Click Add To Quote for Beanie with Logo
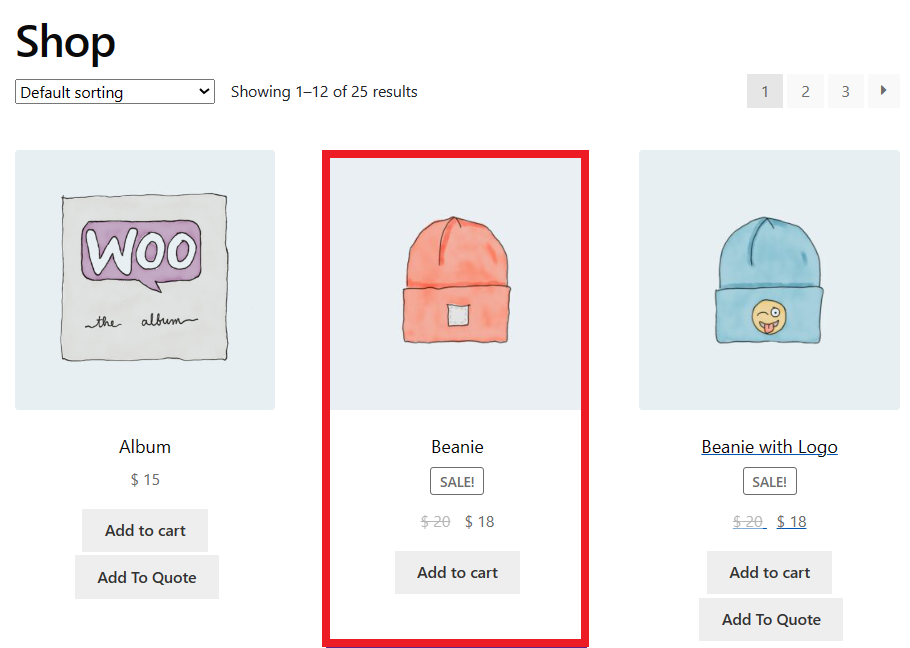Screen dimensions: 910x648 [x=770, y=619]
